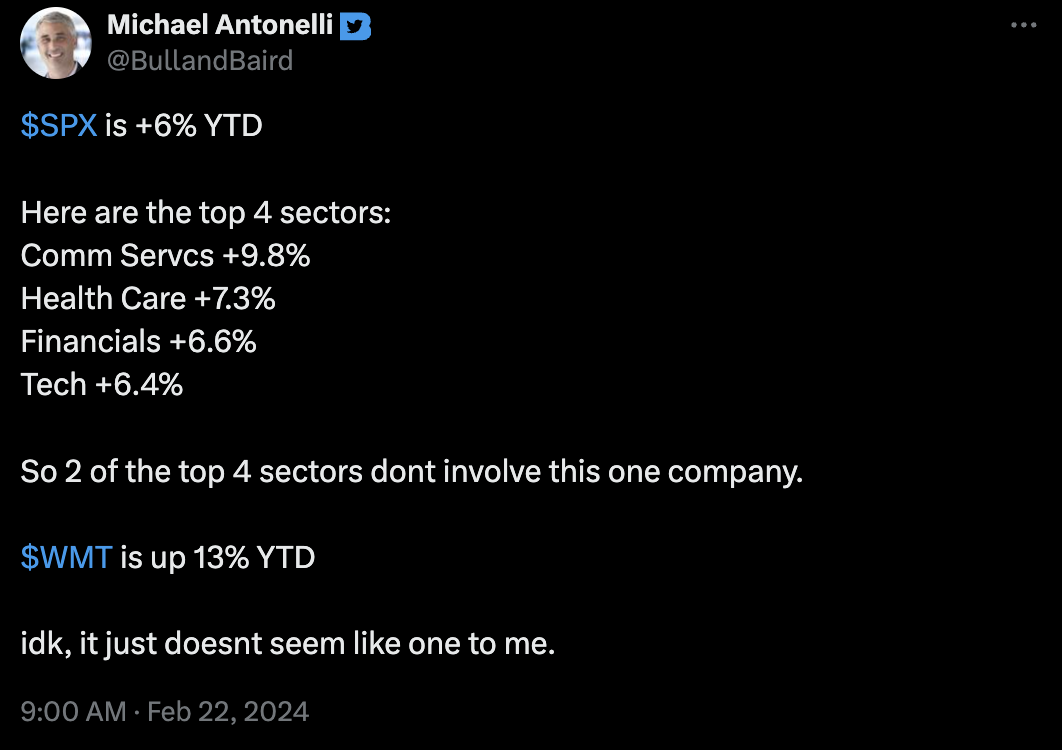This screenshot has width=1062, height=750.
Task: Click the 9:00 AM timestamp
Action: (73, 711)
